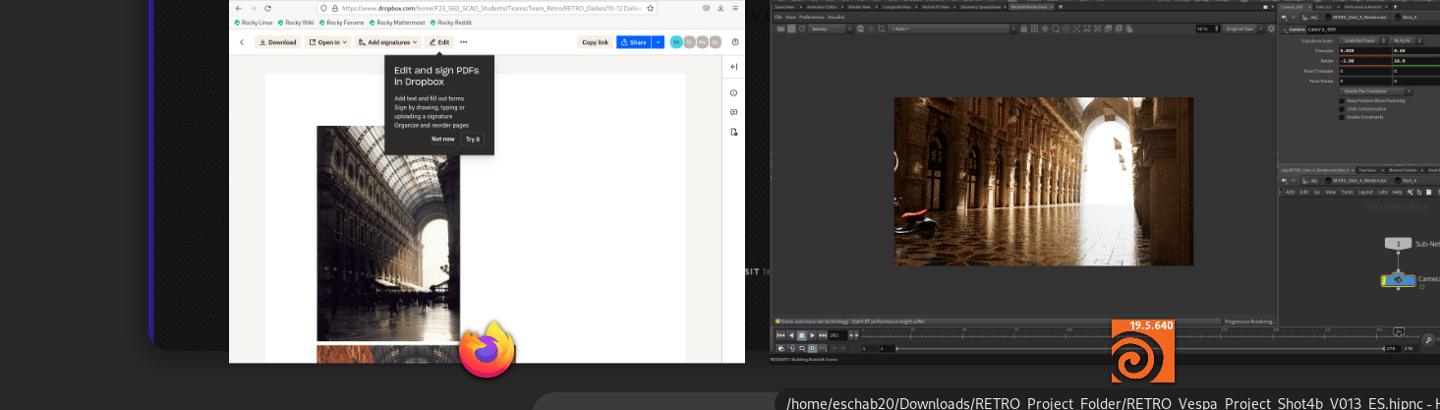Click the Firefox back arrow

pyautogui.click(x=239, y=8)
